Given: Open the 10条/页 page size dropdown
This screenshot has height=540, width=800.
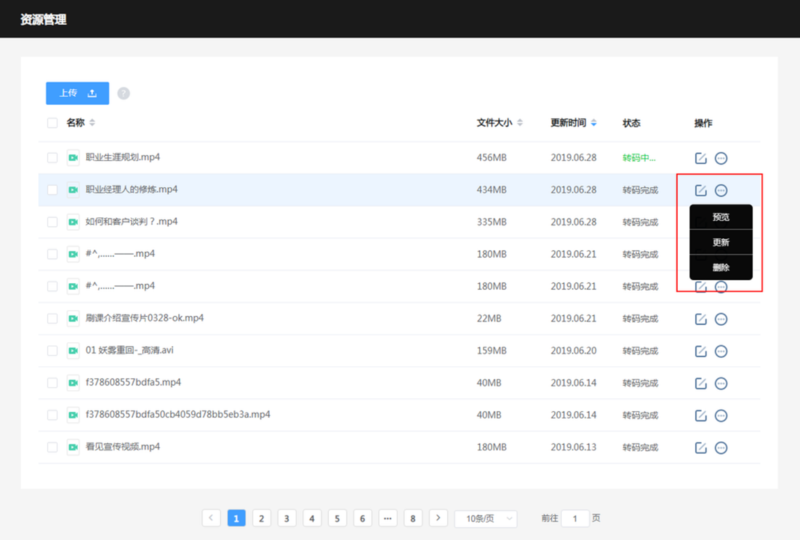Looking at the screenshot, I should click(486, 519).
